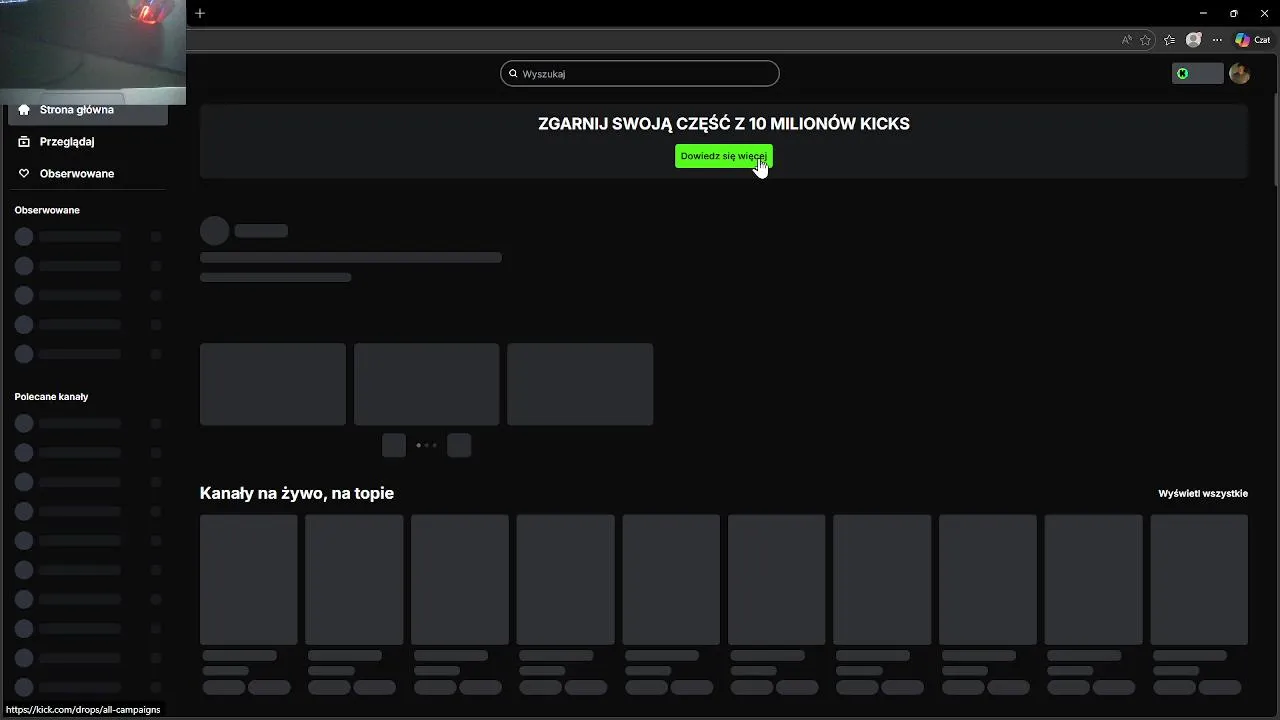This screenshot has width=1280, height=720.
Task: Open the Kick user avatar menu
Action: pos(1239,74)
